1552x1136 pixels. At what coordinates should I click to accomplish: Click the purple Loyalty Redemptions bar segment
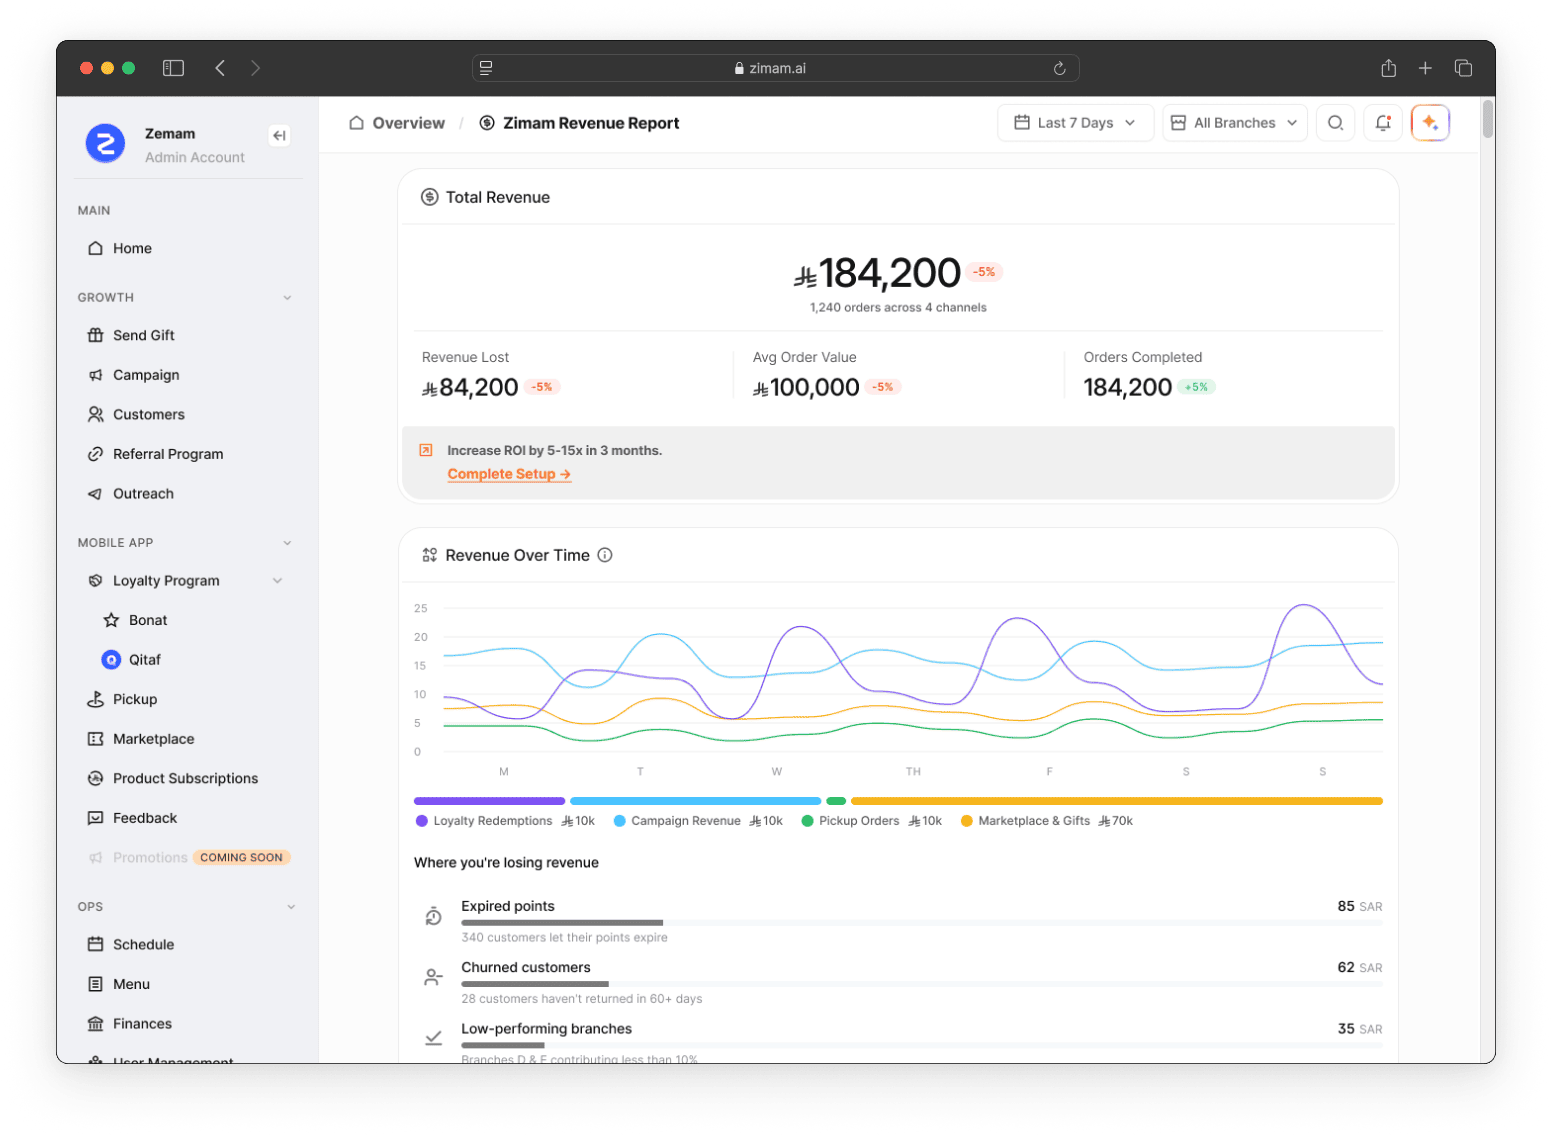click(x=490, y=801)
